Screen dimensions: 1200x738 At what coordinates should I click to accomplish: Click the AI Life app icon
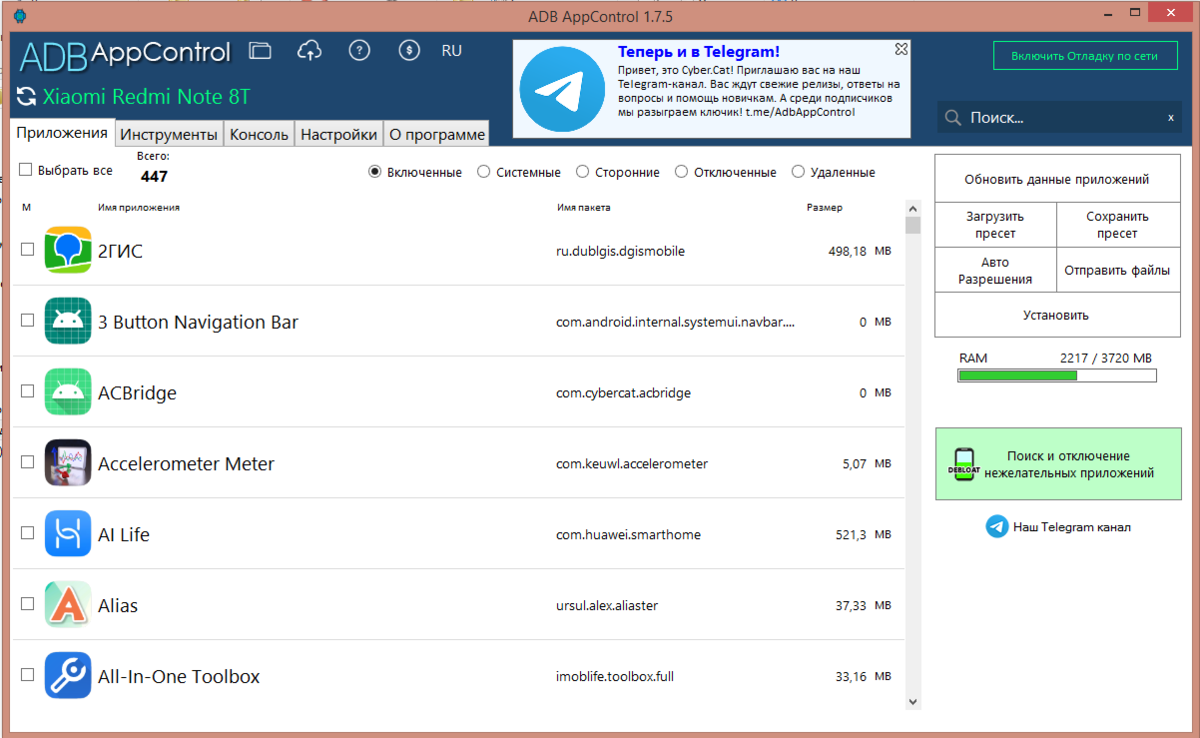point(68,534)
